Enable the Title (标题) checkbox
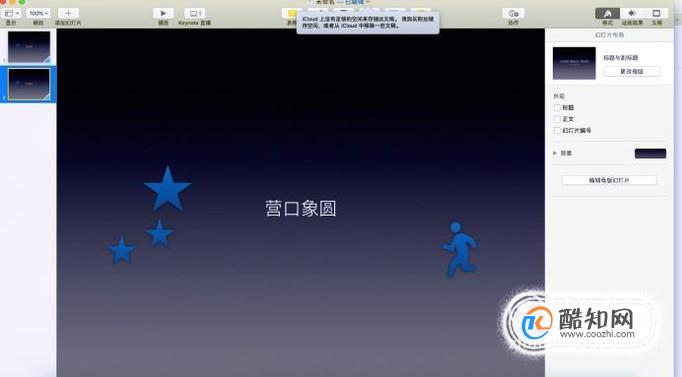682x377 pixels. [557, 107]
